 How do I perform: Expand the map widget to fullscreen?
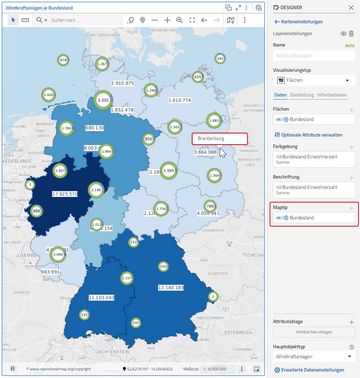(238, 7)
